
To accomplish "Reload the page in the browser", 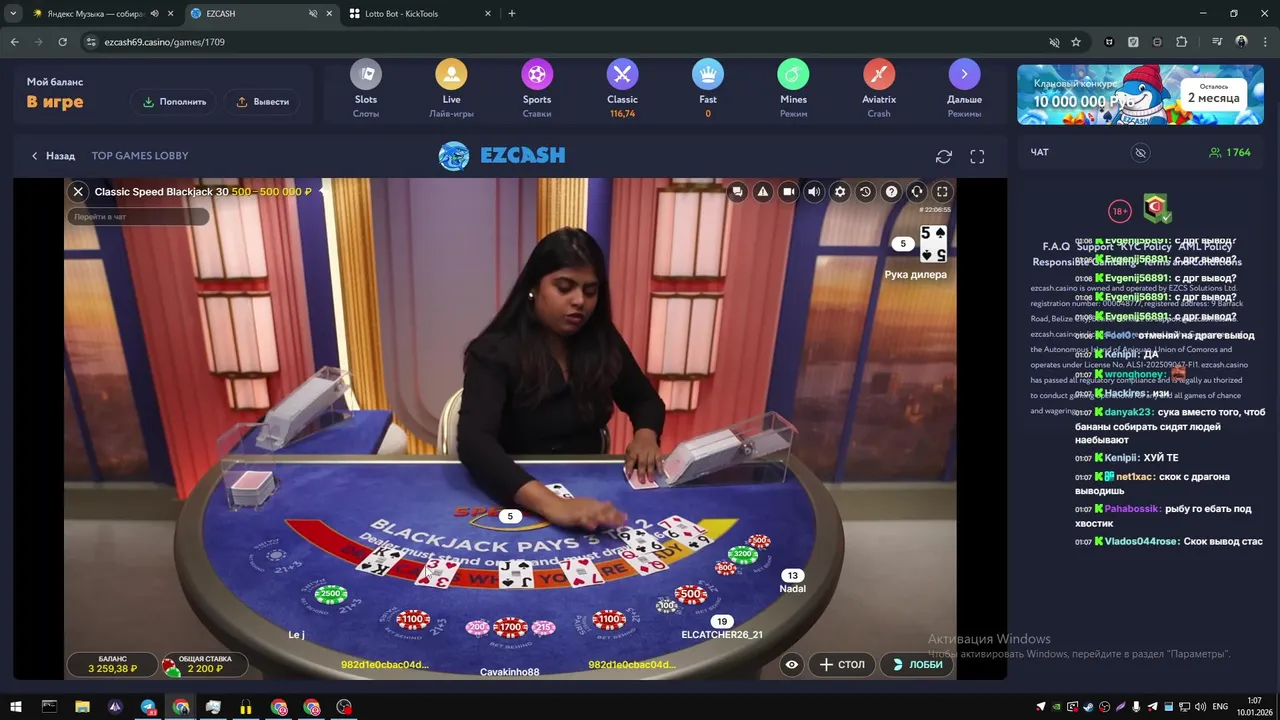I will pos(62,42).
